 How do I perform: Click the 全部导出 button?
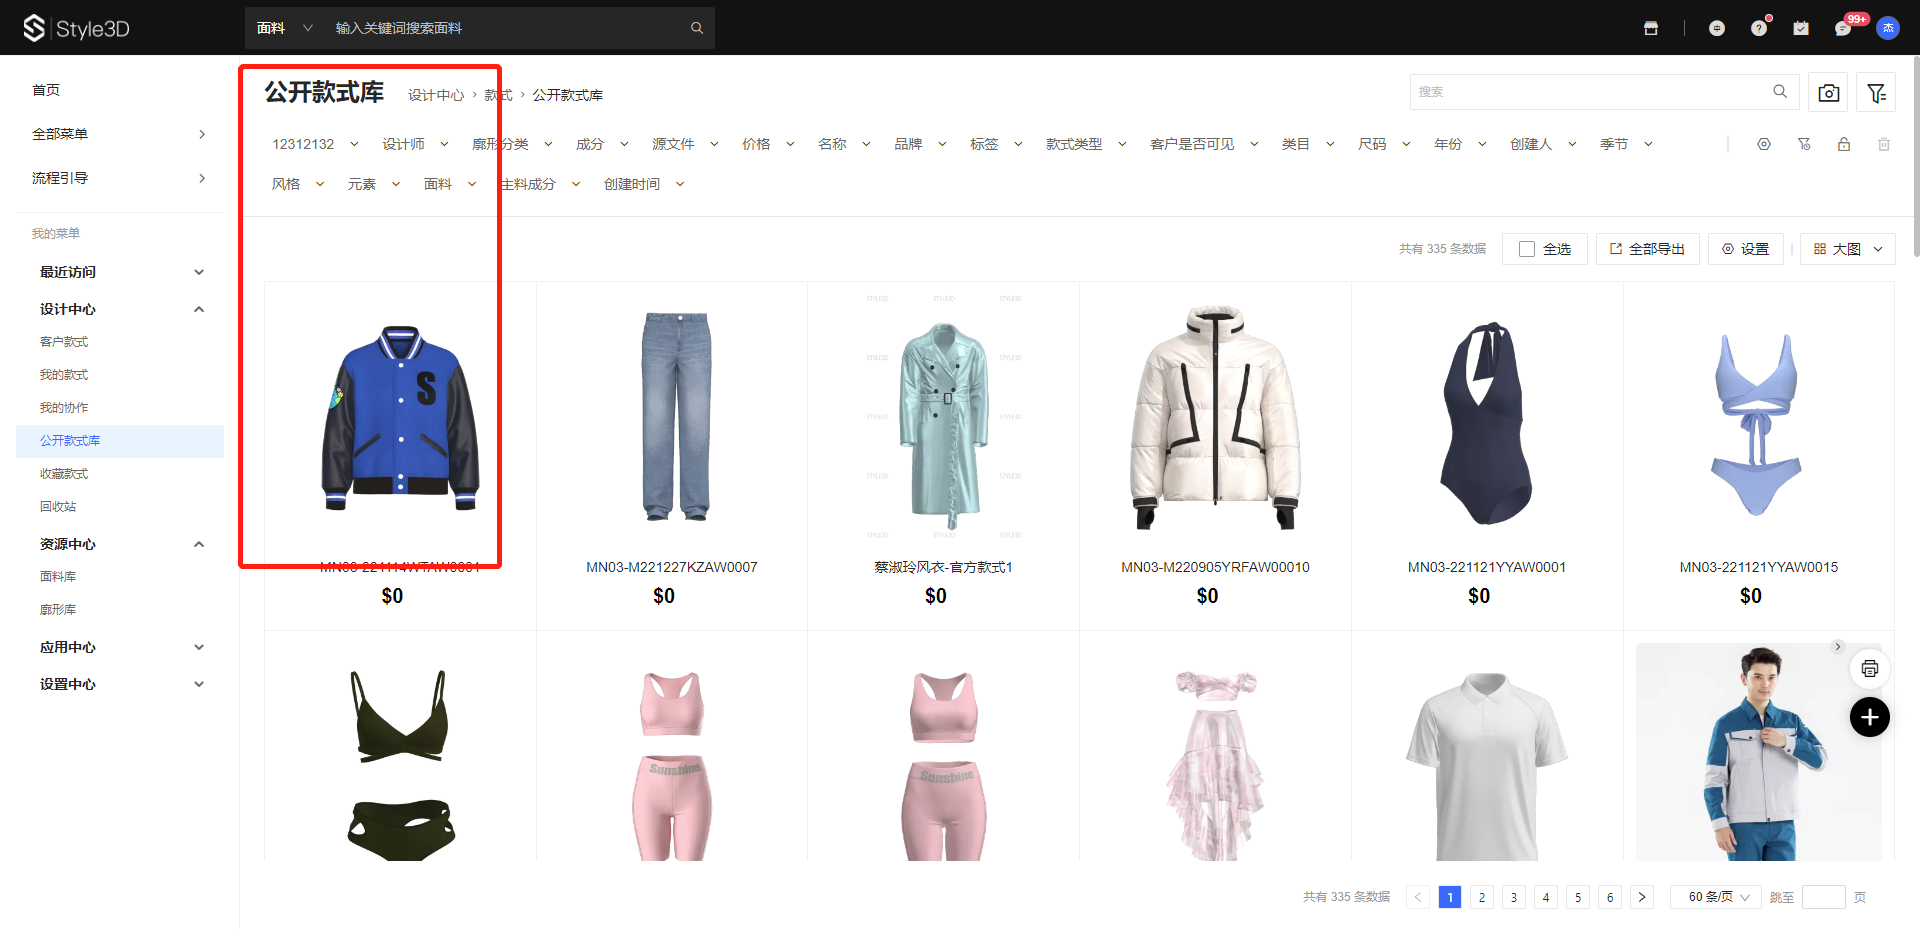click(x=1647, y=249)
